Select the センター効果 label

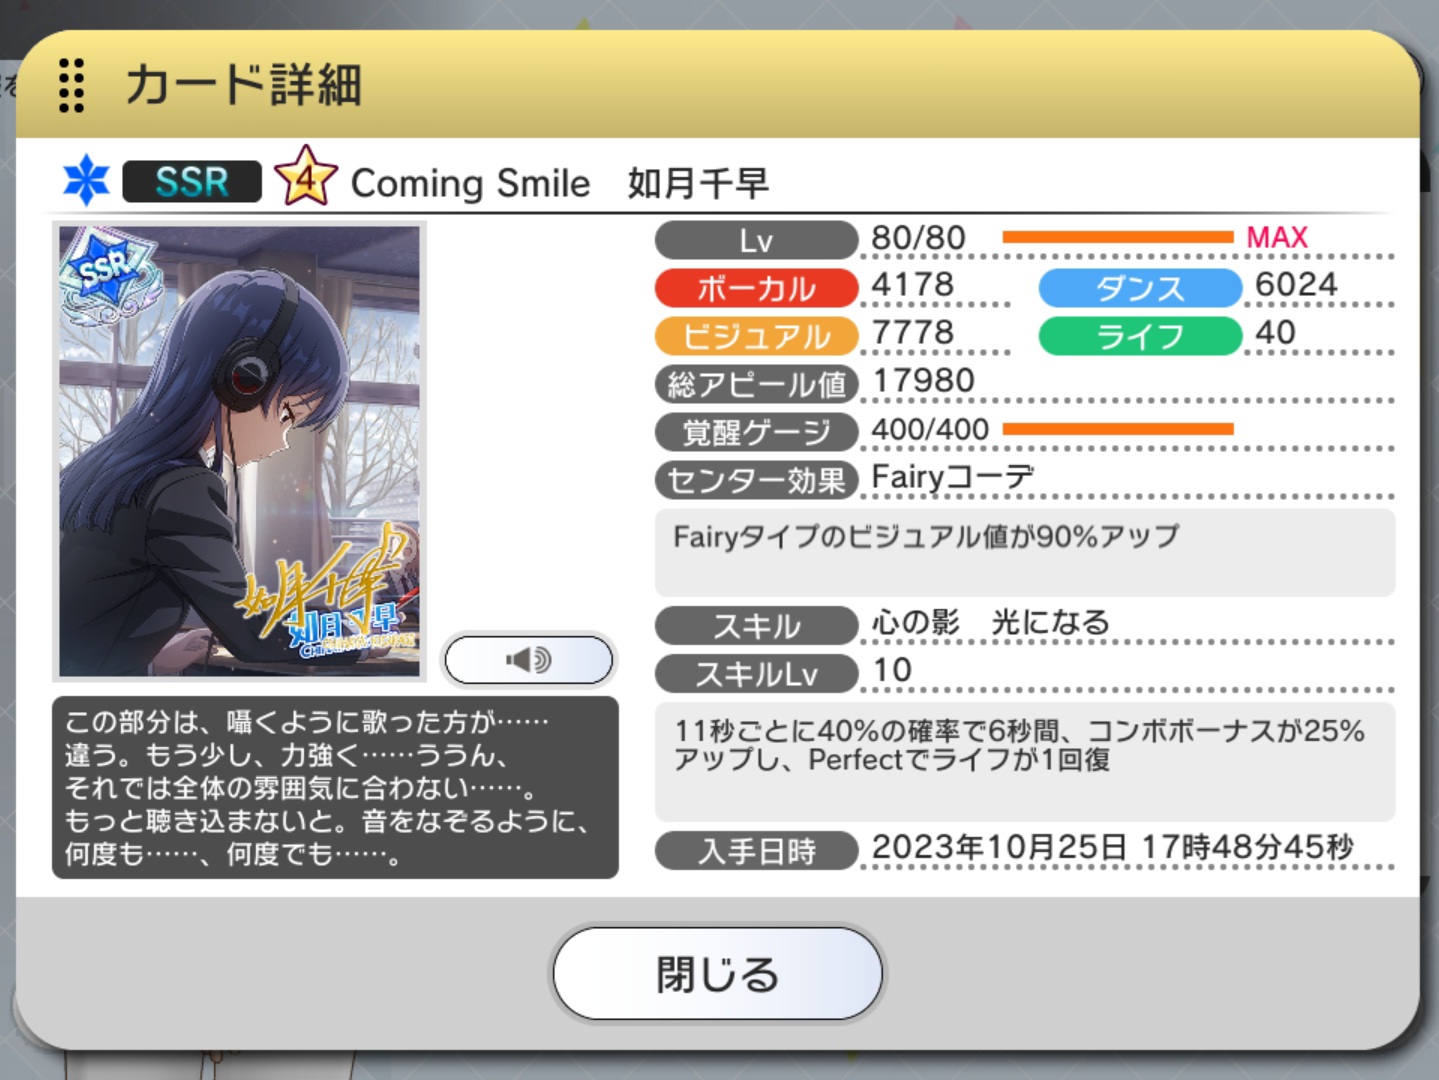tap(756, 480)
